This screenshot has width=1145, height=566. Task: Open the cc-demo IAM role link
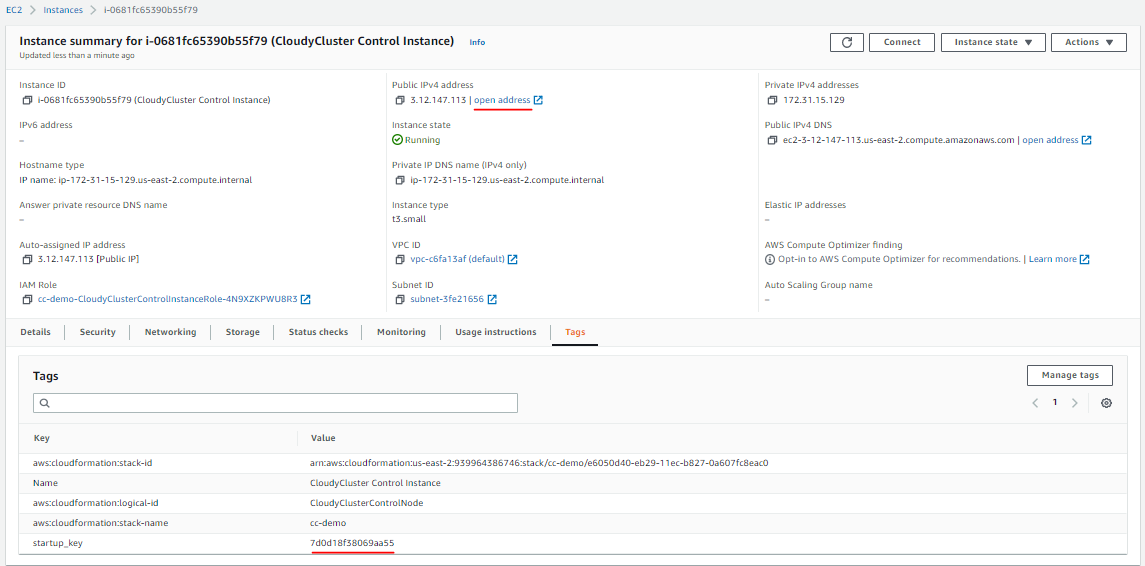(167, 299)
